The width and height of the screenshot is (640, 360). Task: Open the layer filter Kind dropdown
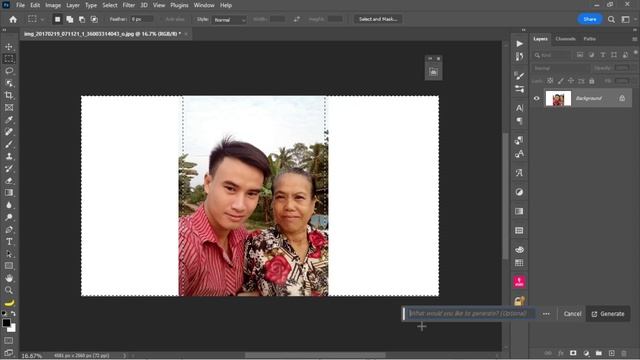[552, 55]
